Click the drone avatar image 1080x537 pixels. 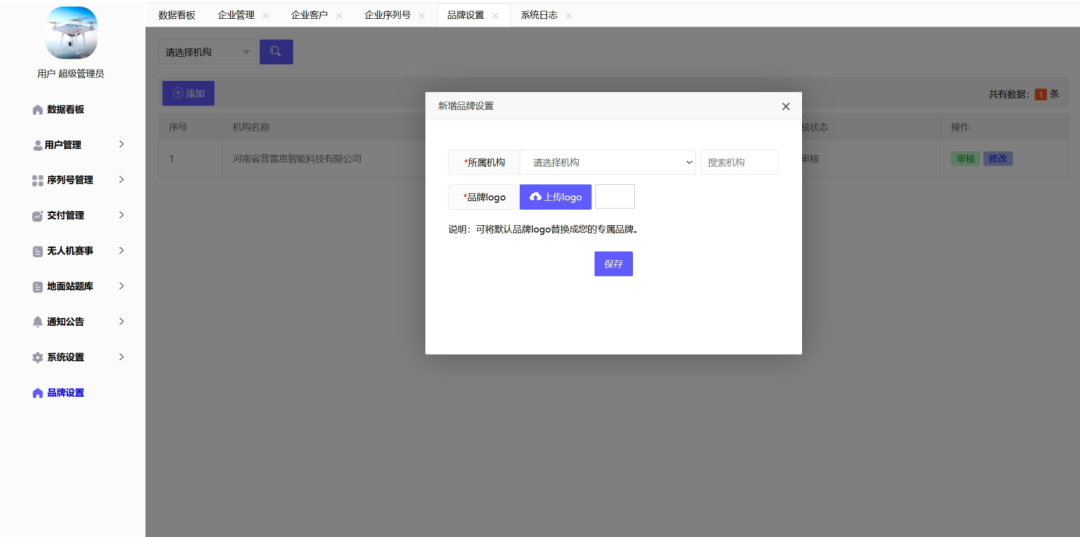point(71,33)
